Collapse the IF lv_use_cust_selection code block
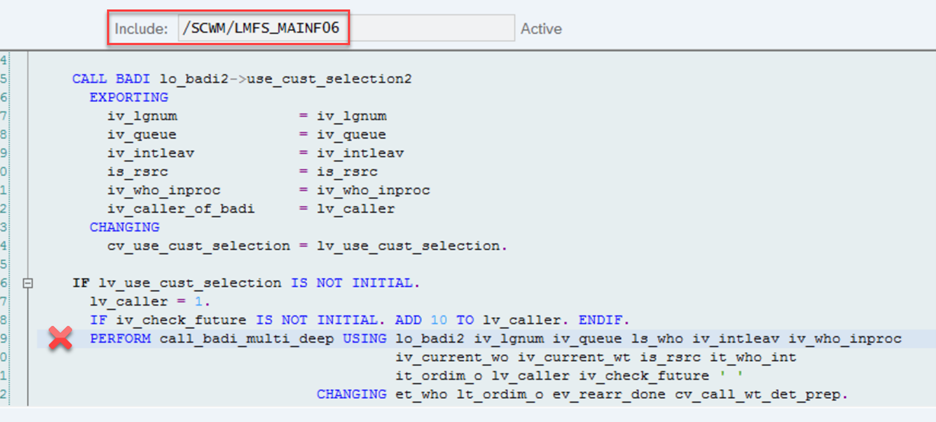The width and height of the screenshot is (936, 422). point(27,284)
